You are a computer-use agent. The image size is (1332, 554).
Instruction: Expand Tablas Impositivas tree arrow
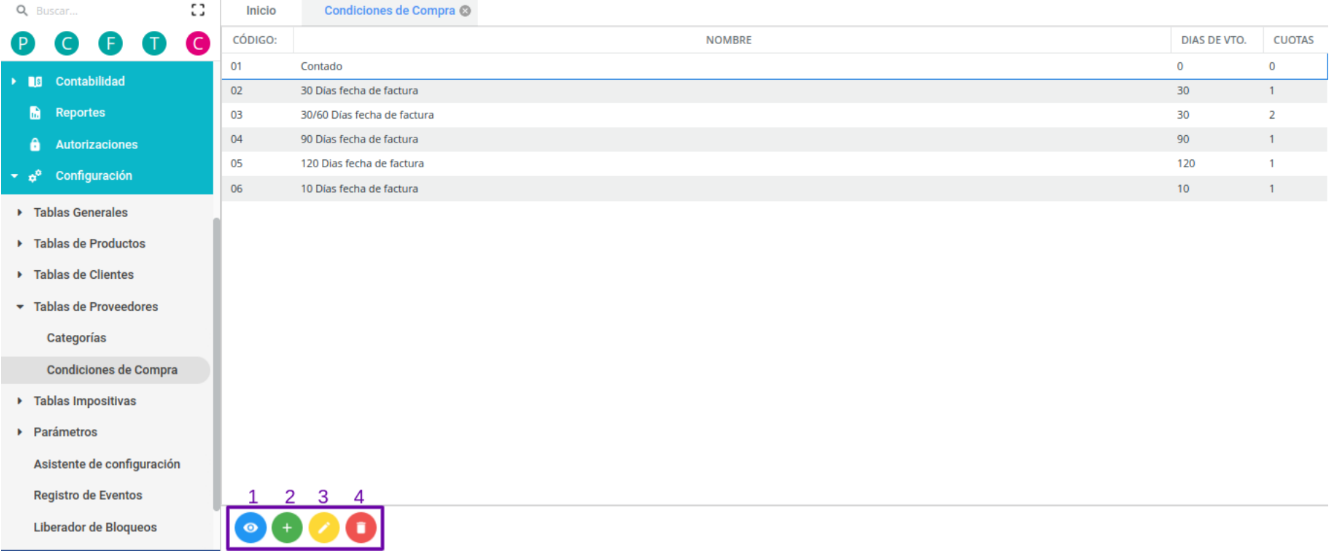pyautogui.click(x=20, y=401)
